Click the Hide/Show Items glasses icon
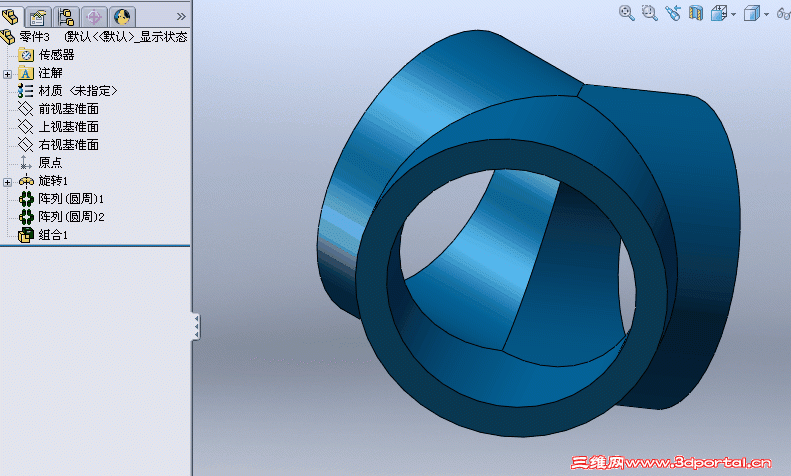This screenshot has height=476, width=791. click(784, 14)
